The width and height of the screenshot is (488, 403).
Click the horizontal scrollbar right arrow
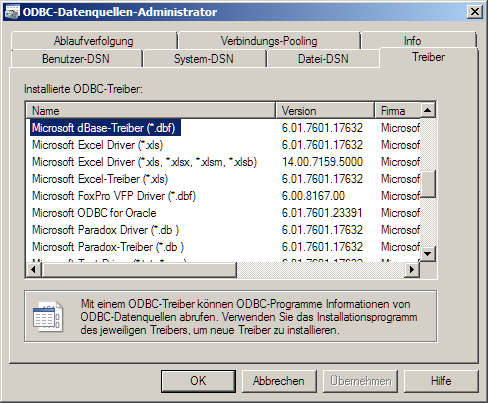412,270
